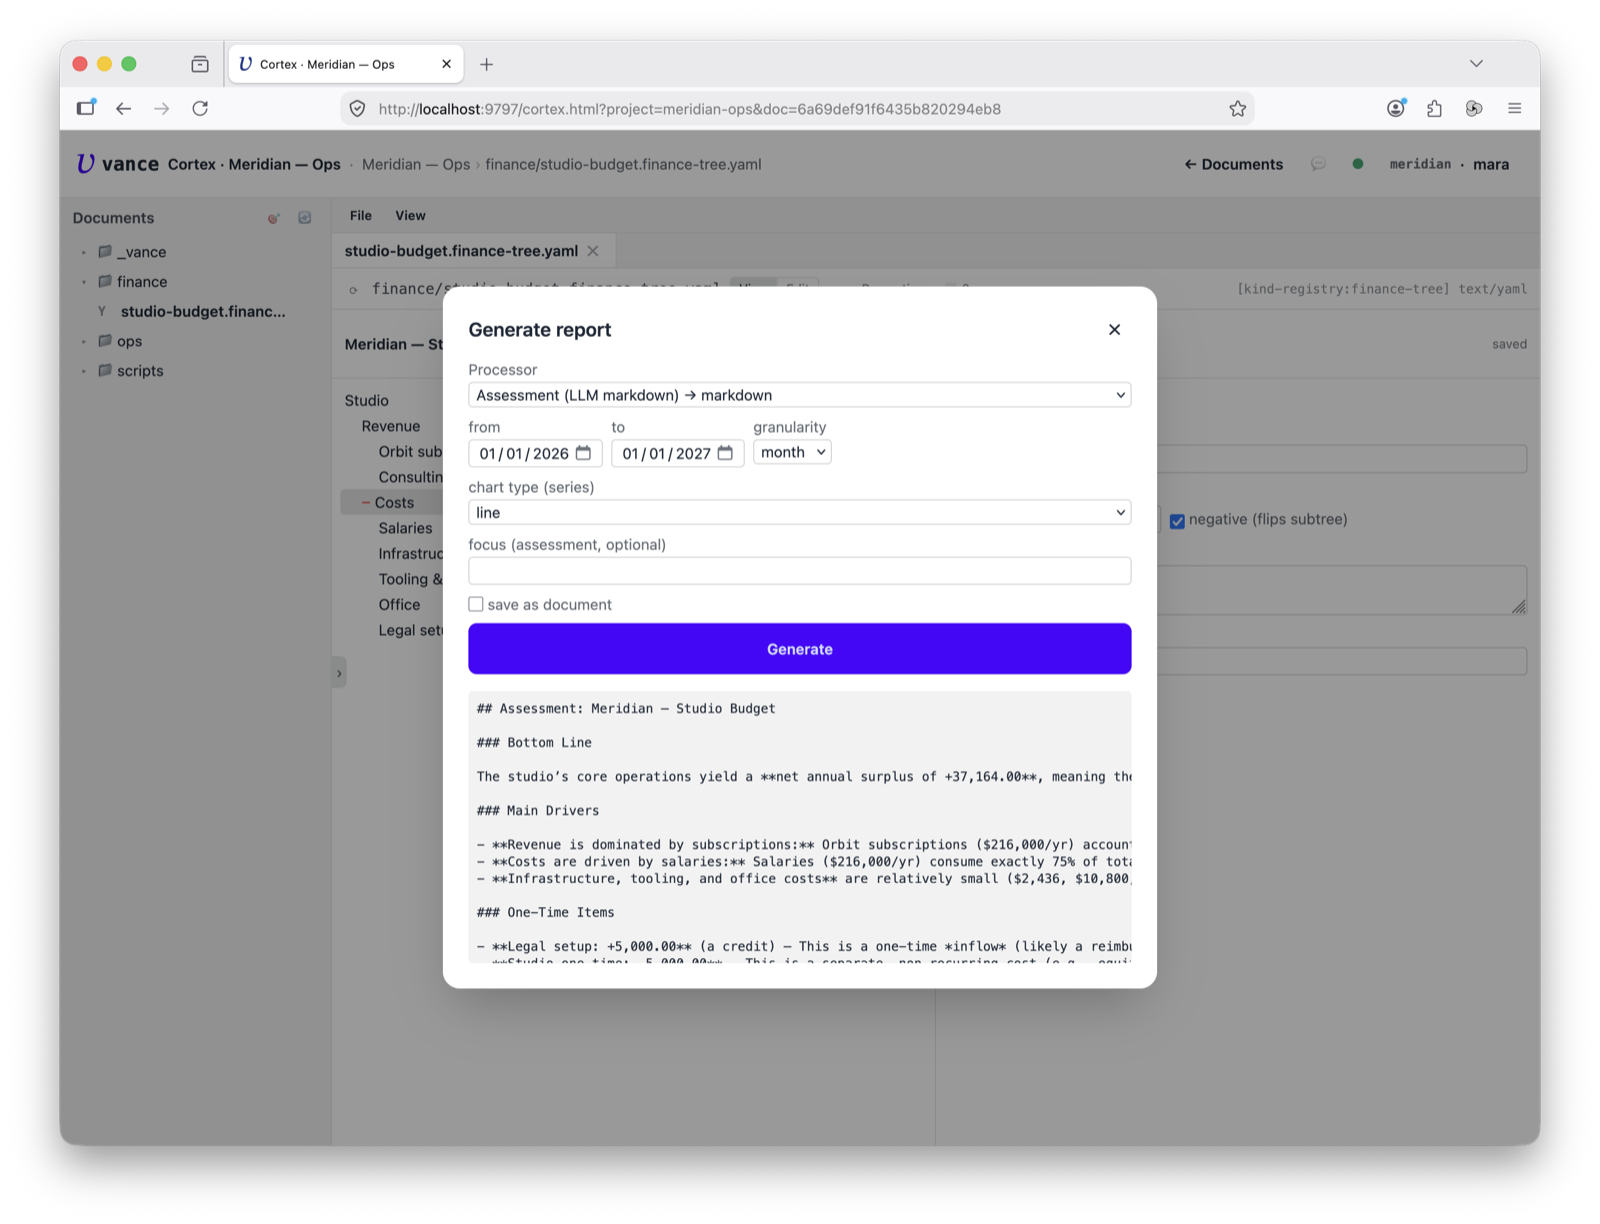
Task: Click the Meridian — Ops breadcrumb
Action: tap(416, 164)
